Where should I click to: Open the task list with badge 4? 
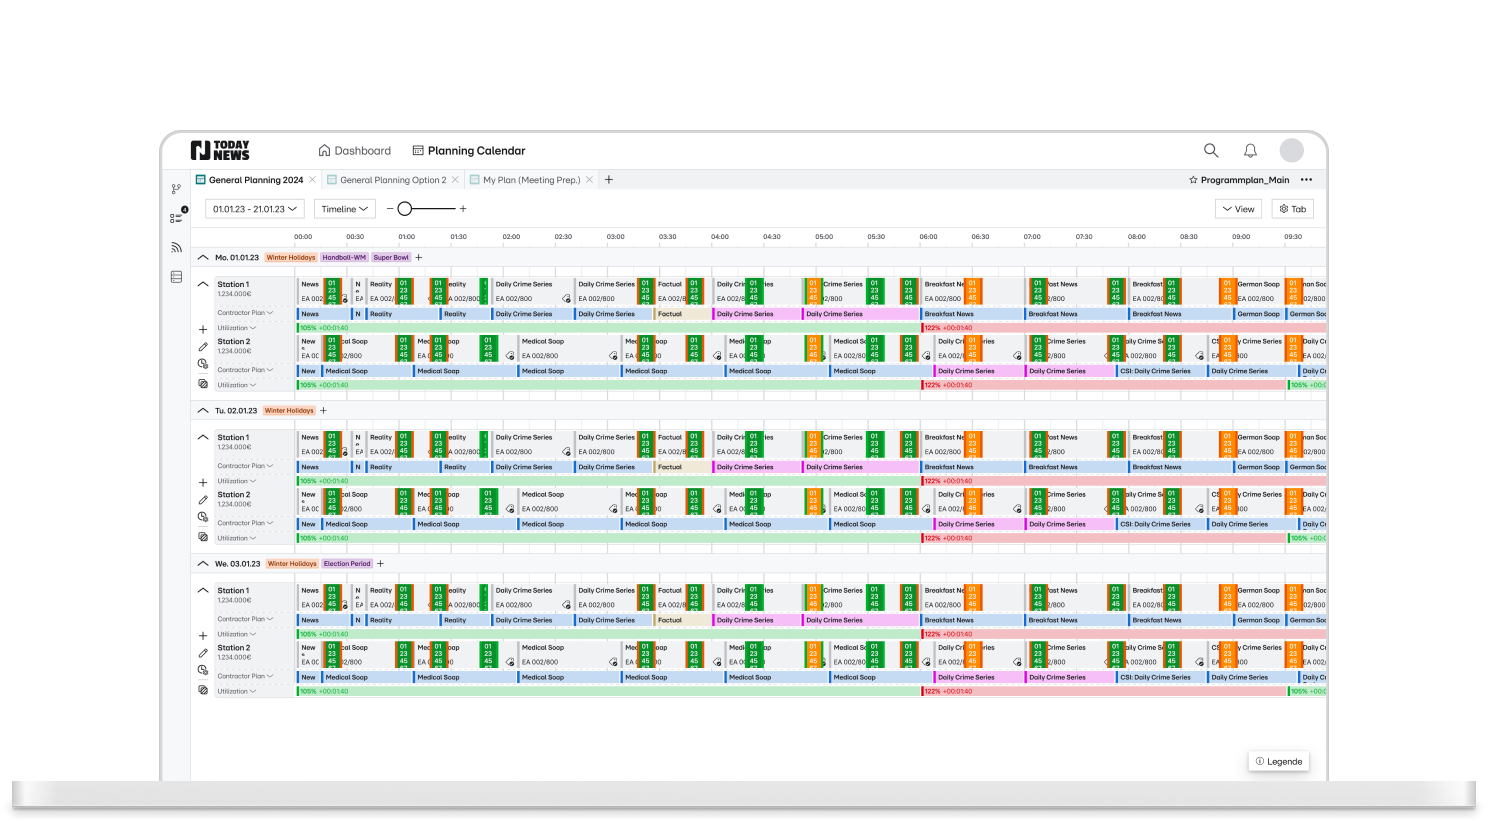click(177, 218)
